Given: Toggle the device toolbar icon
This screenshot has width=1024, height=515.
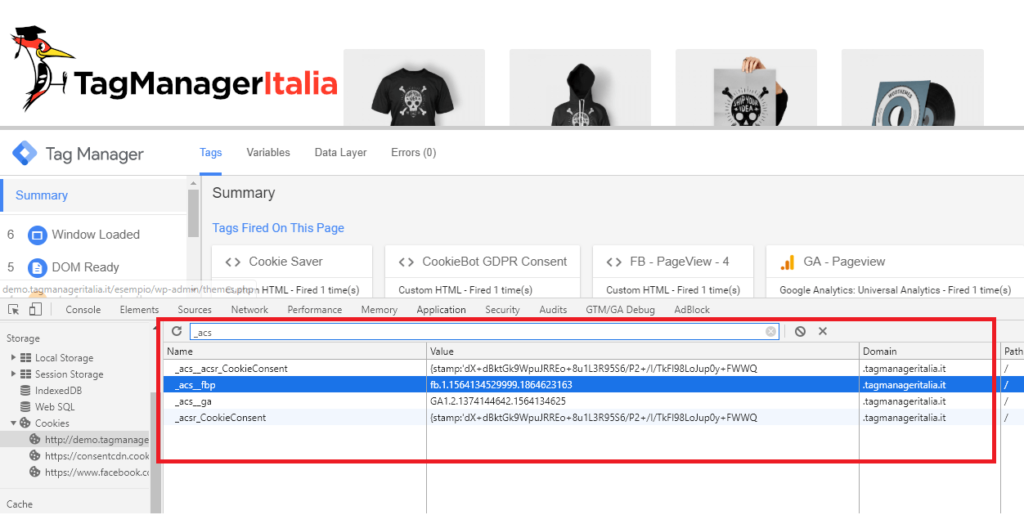Looking at the screenshot, I should 35,309.
